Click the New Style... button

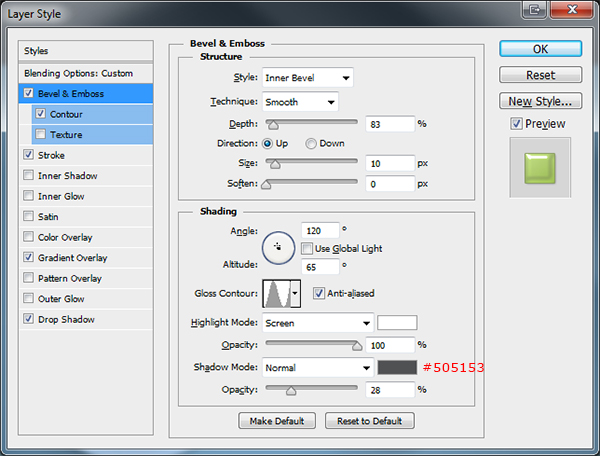click(540, 101)
